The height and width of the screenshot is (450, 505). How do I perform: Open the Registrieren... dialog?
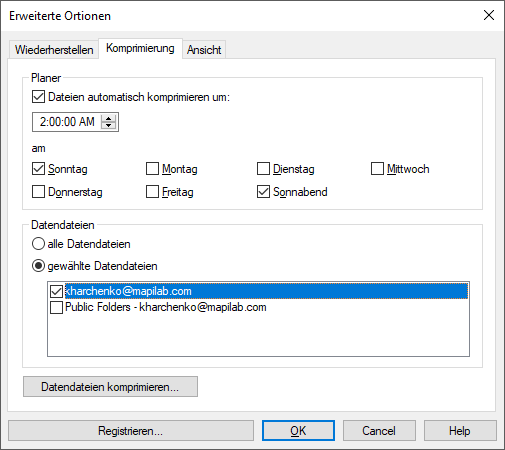[x=131, y=431]
